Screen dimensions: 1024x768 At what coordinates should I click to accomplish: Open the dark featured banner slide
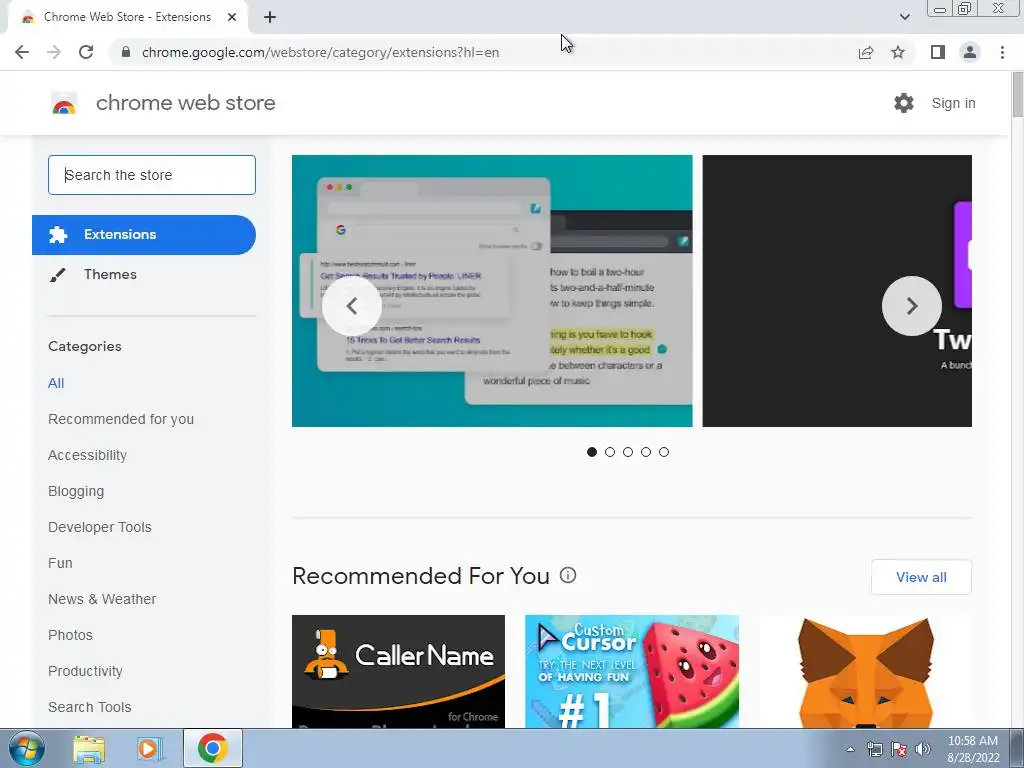(x=837, y=291)
